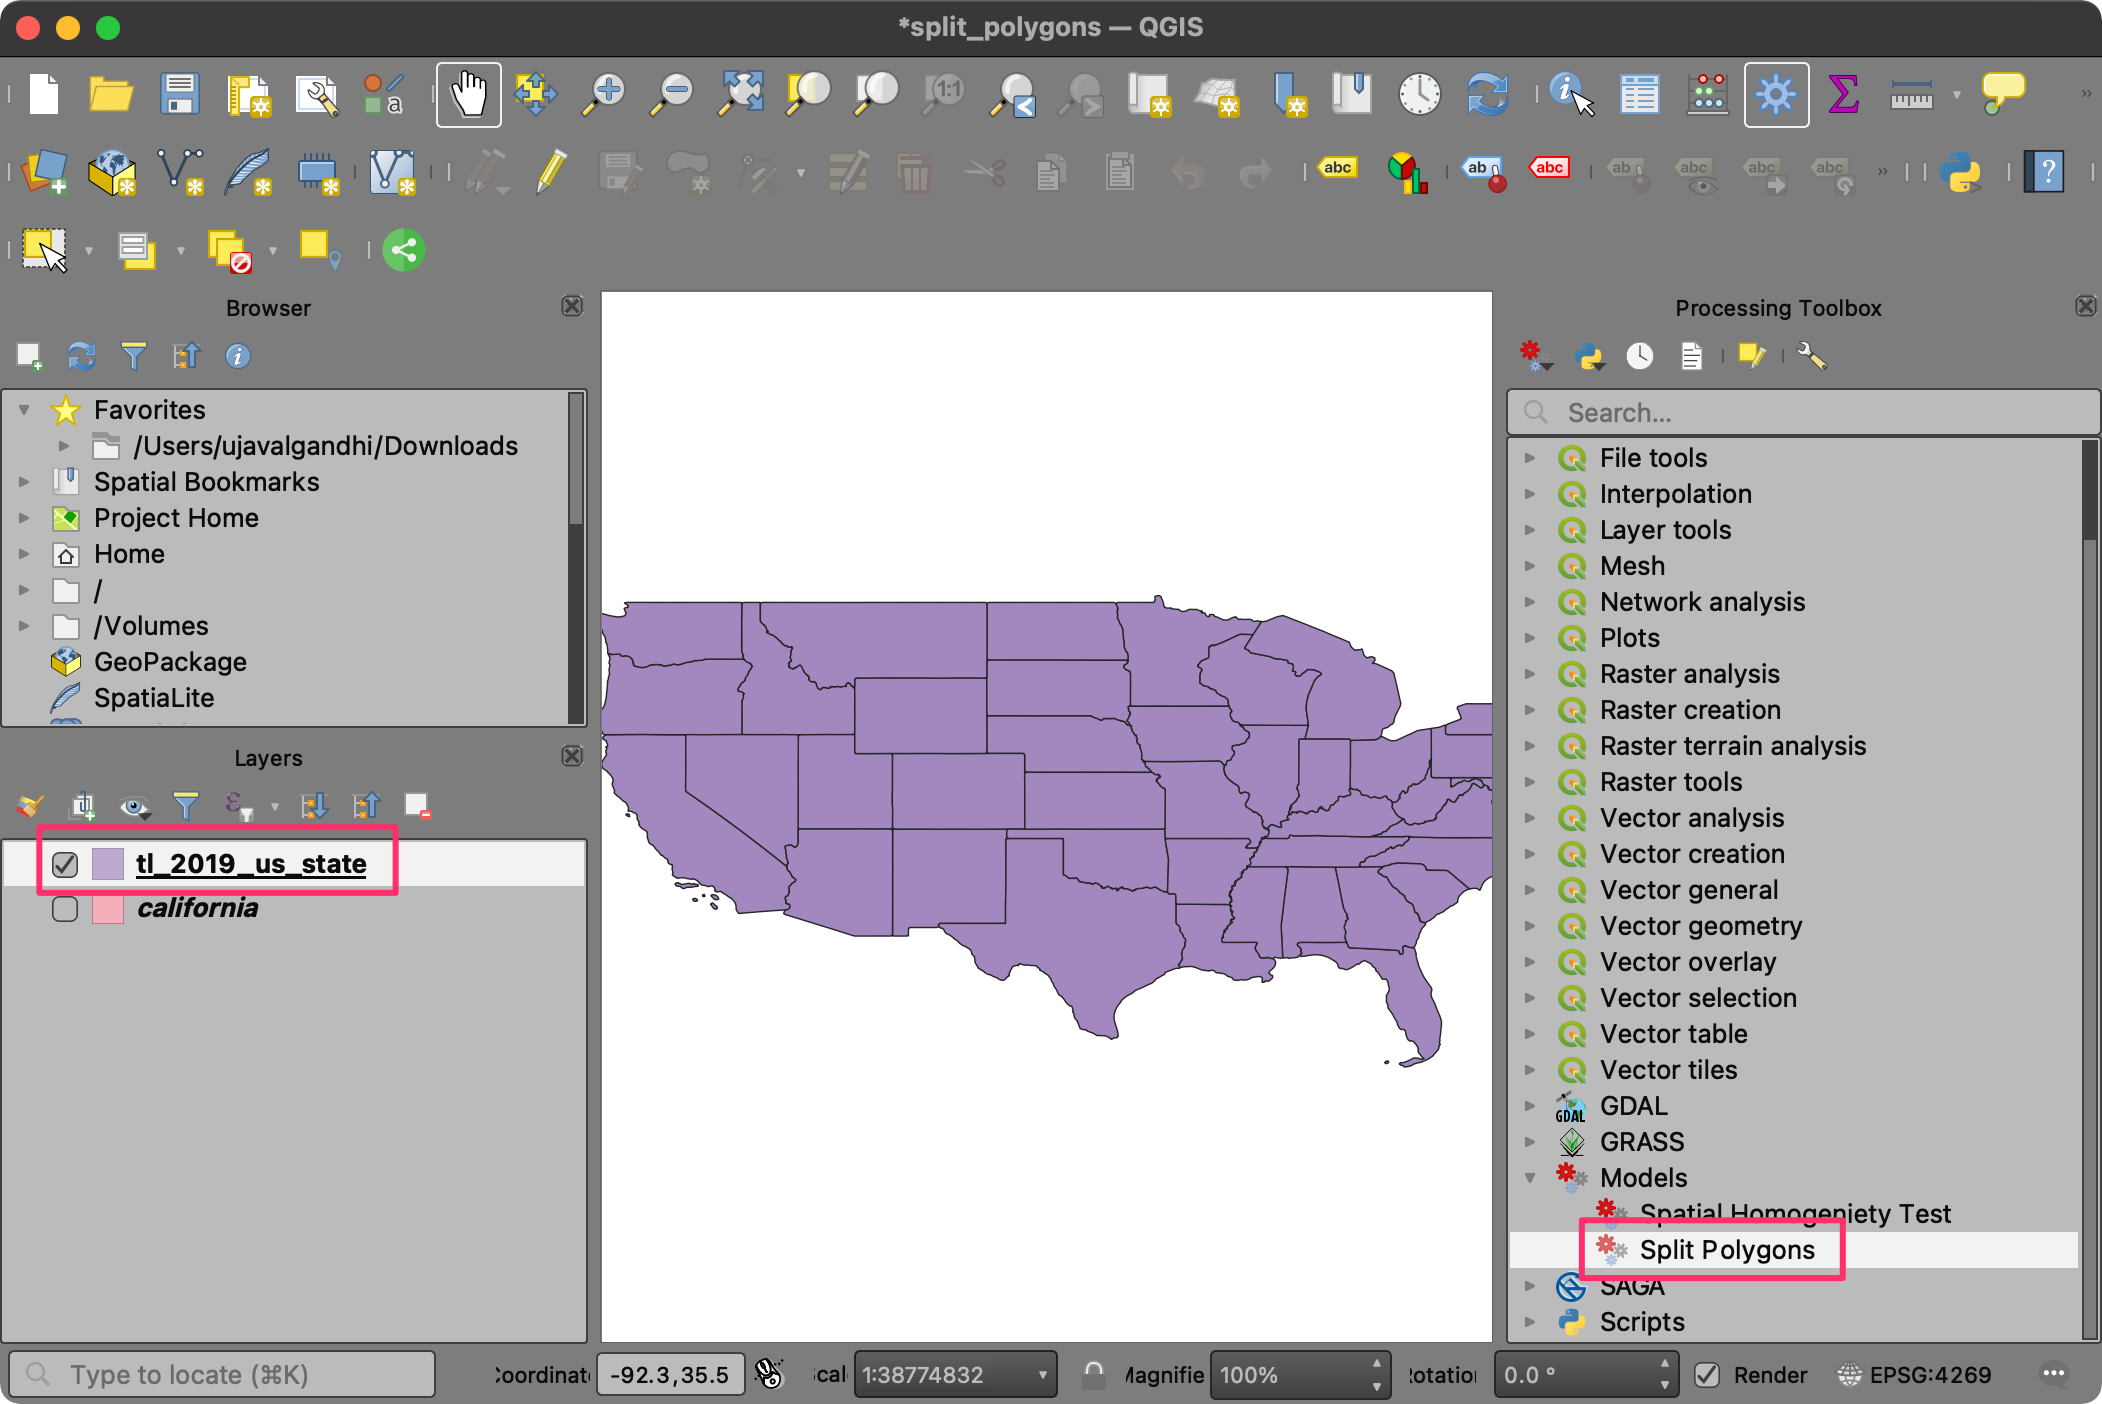
Task: Select Spatial Bookmarks in Browser panel
Action: [206, 482]
